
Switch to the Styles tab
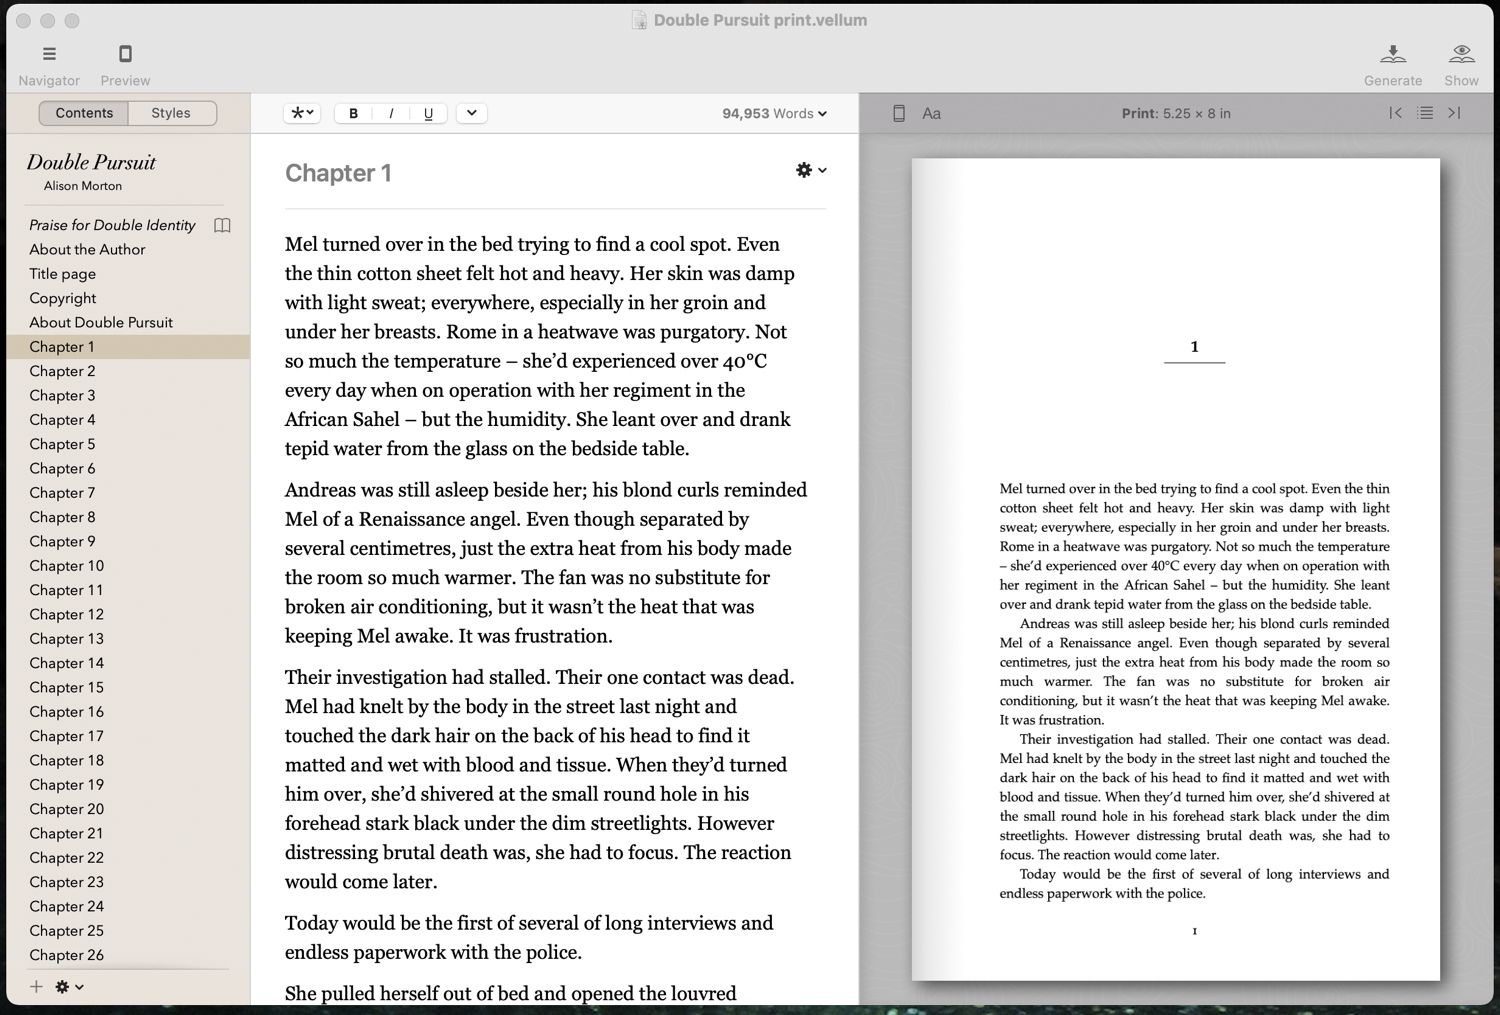coord(171,113)
